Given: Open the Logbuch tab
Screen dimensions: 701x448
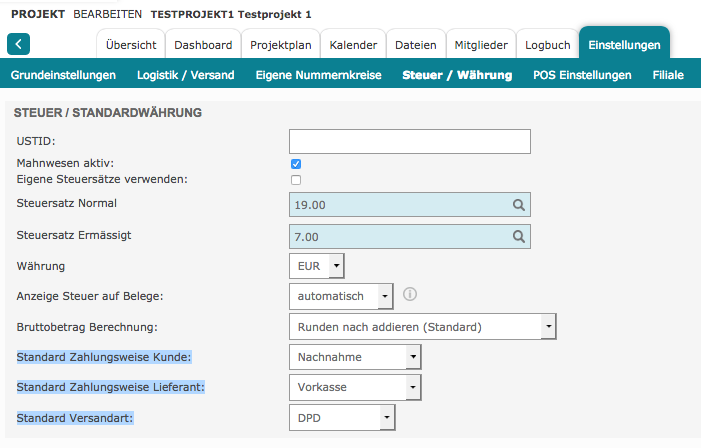Looking at the screenshot, I should tap(548, 45).
